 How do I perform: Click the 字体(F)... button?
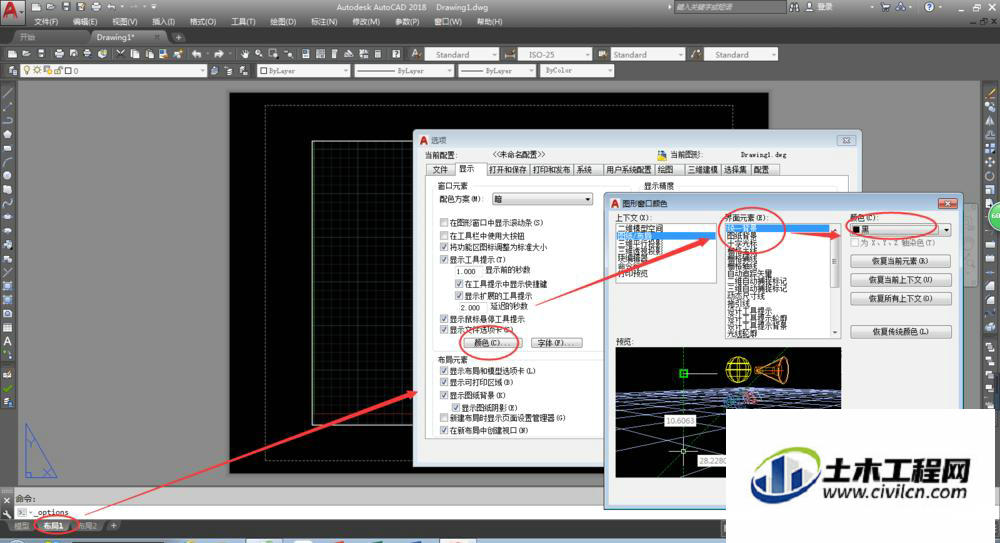pos(557,343)
